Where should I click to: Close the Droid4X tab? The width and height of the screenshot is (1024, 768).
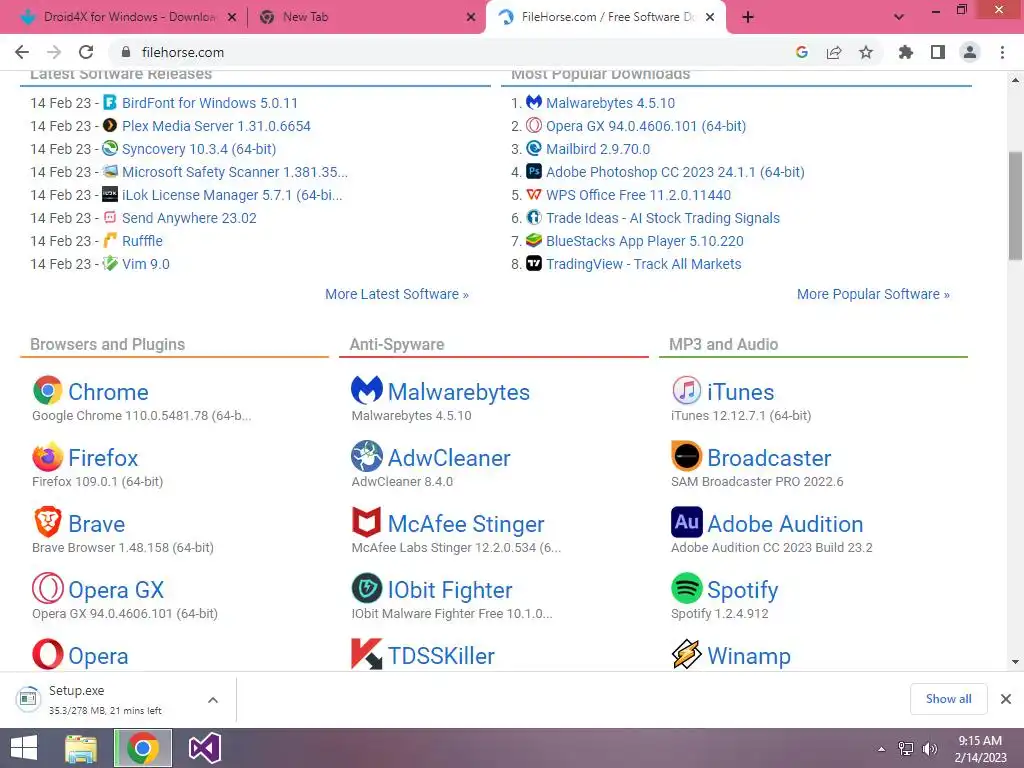click(232, 17)
